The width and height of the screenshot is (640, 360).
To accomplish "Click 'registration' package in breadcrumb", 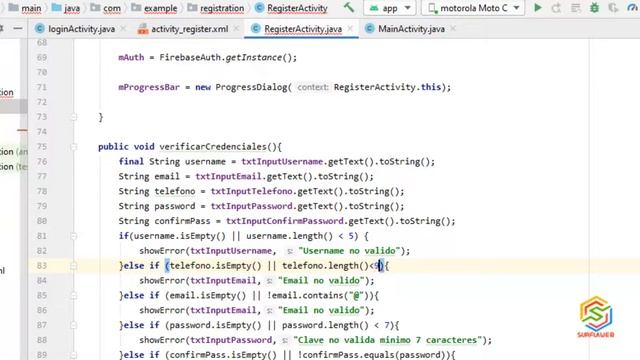I will [x=216, y=8].
